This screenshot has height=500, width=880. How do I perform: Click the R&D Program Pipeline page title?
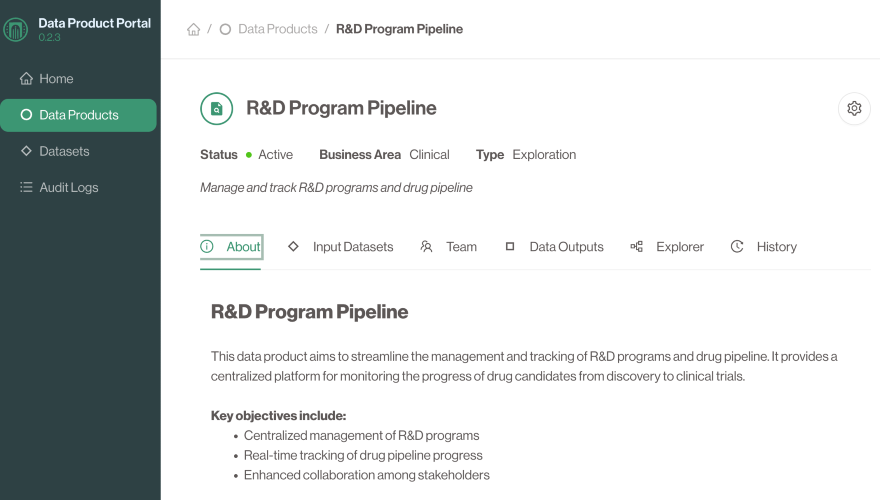pyautogui.click(x=341, y=108)
